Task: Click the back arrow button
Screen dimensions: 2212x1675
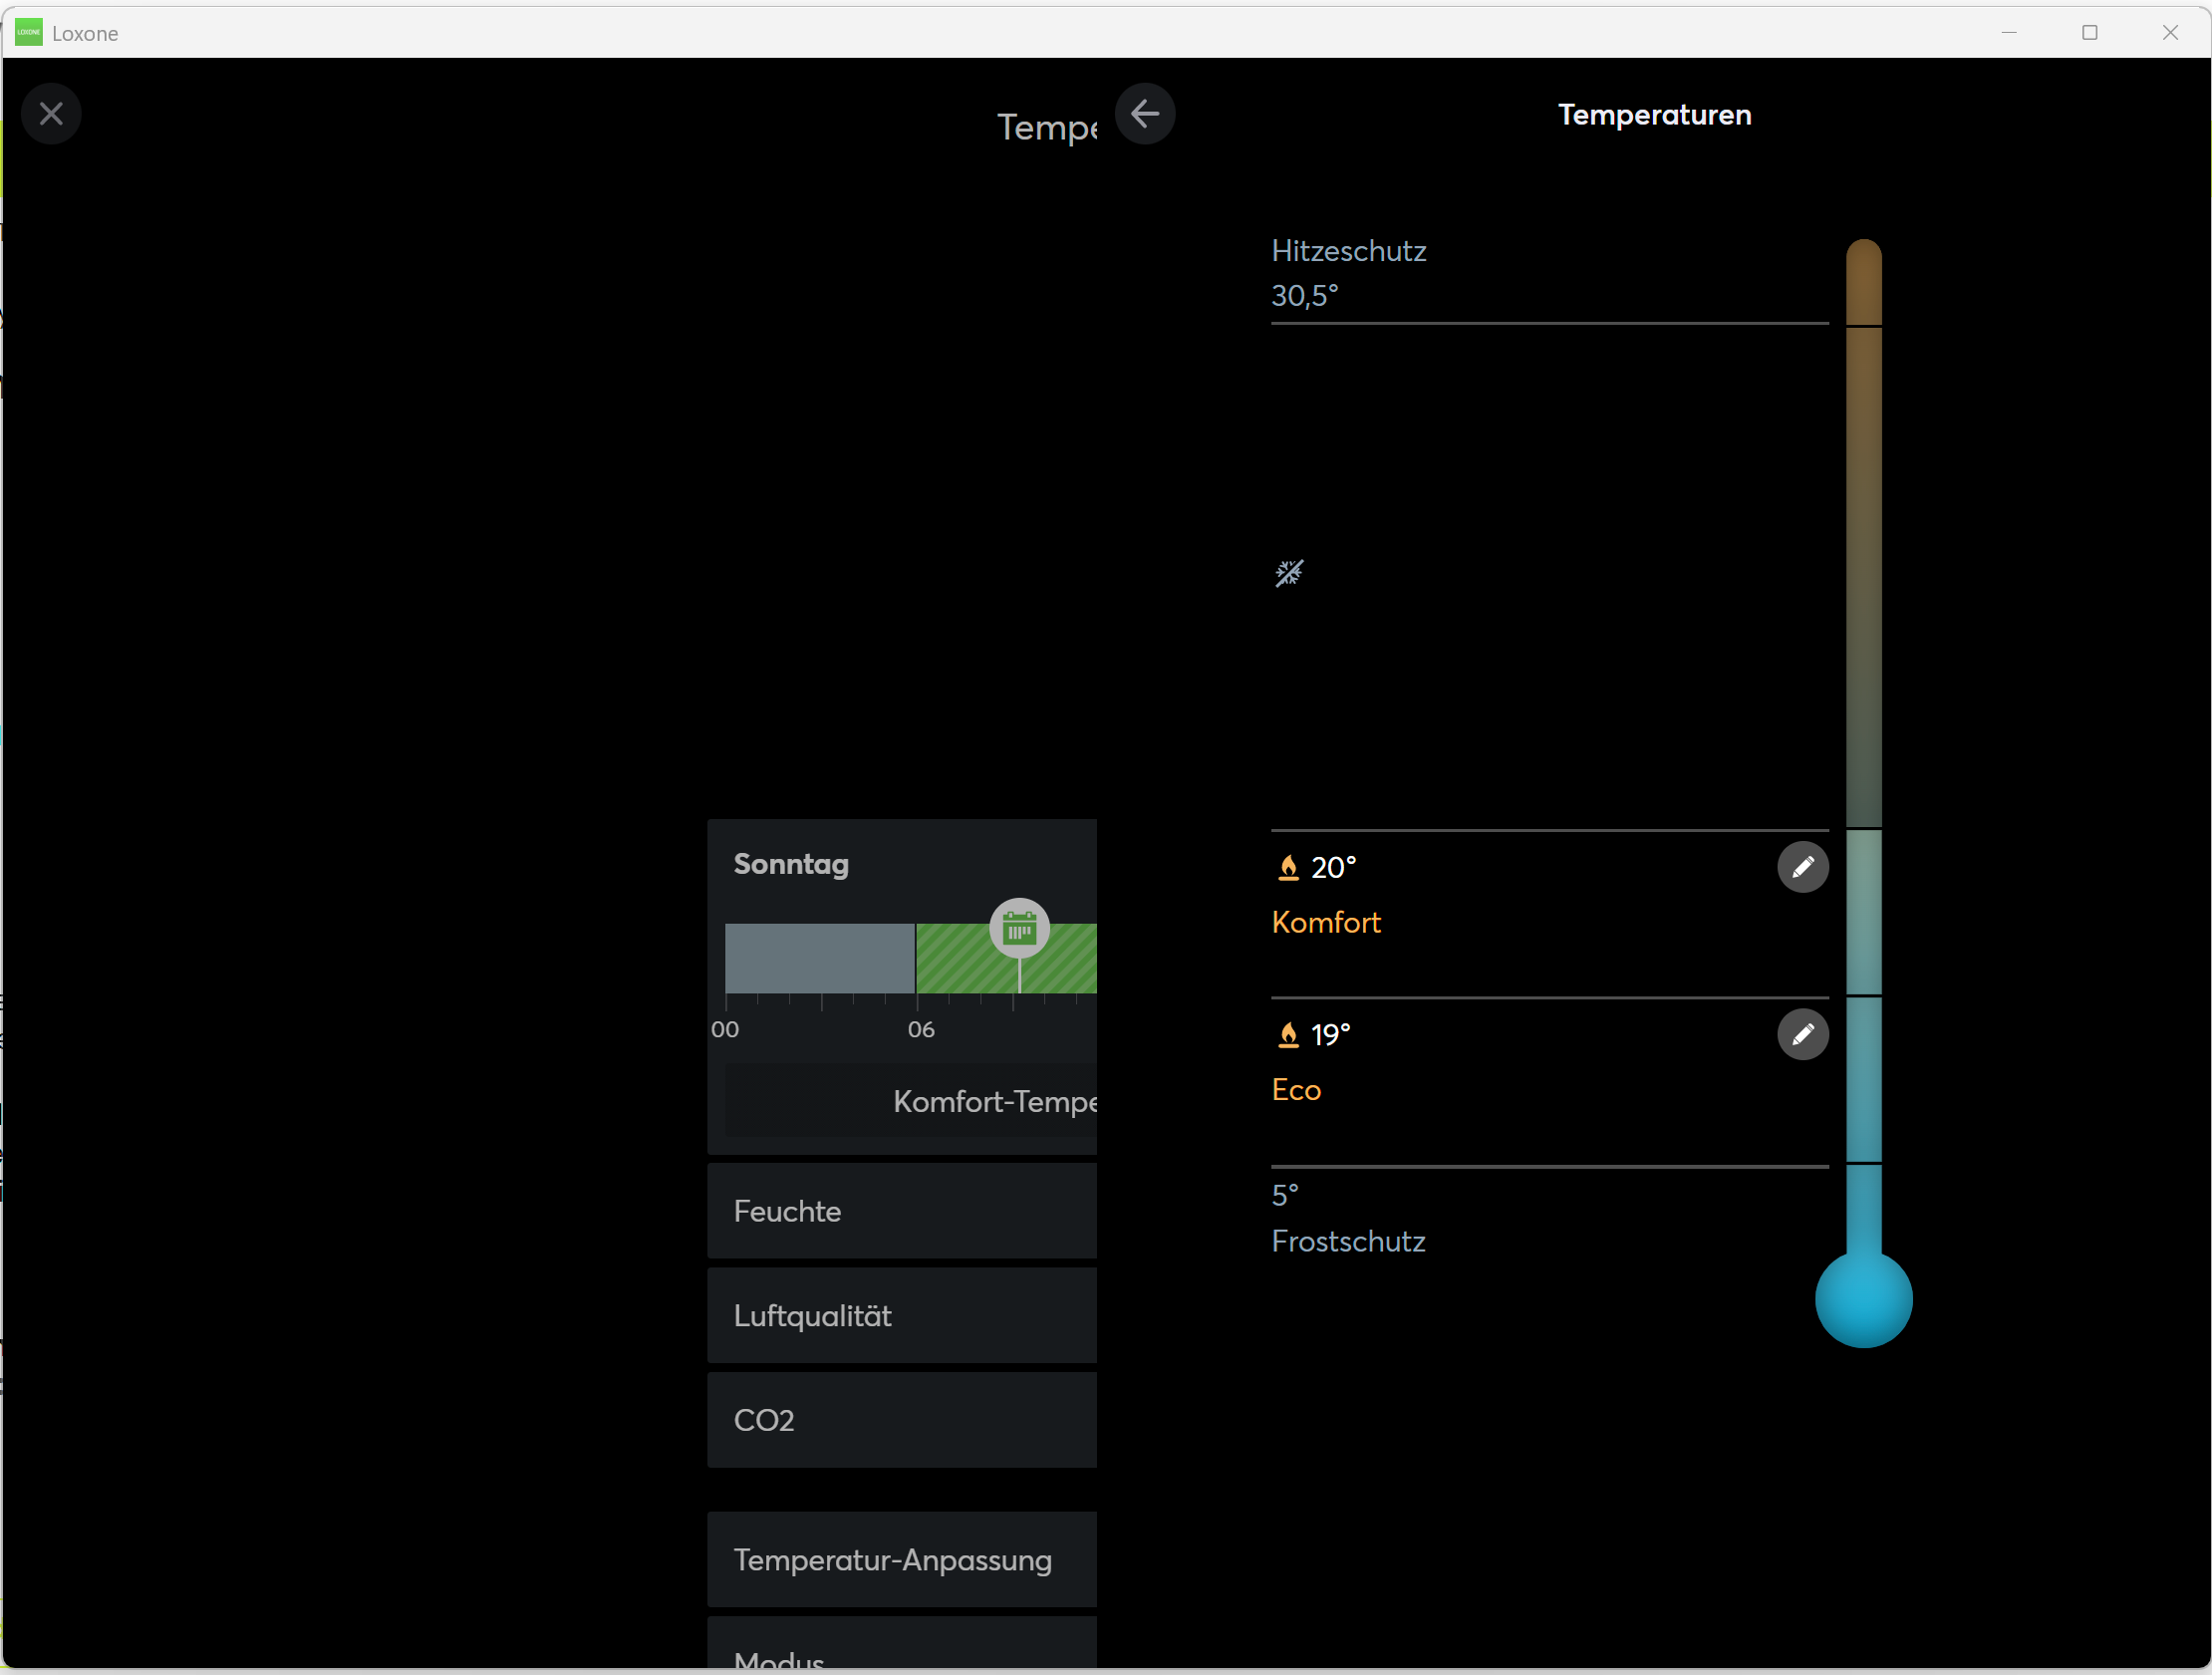Action: (1144, 114)
